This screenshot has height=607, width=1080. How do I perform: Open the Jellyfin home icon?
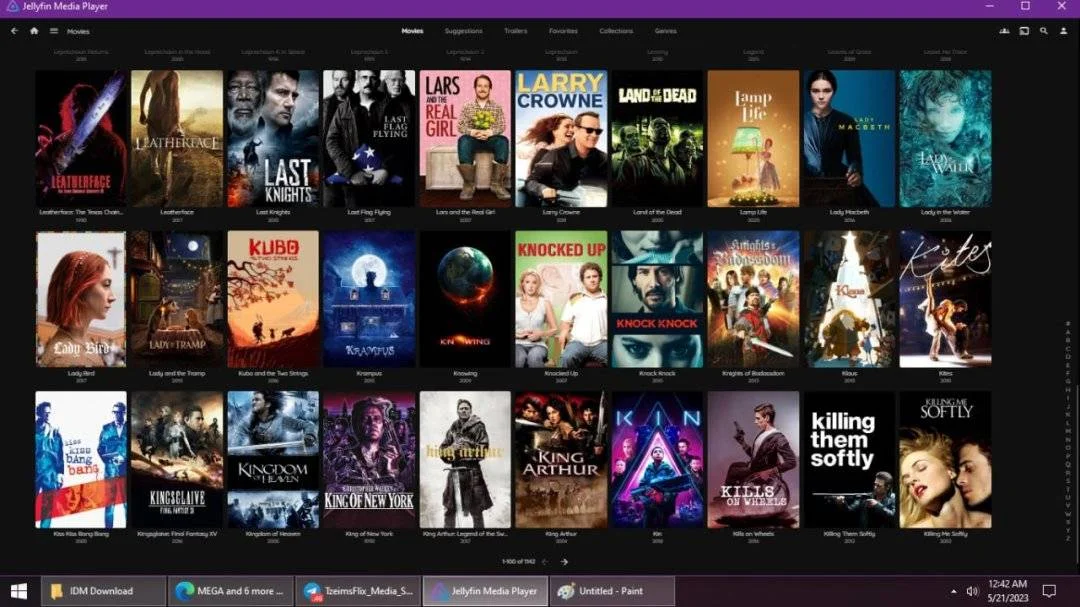pyautogui.click(x=34, y=31)
